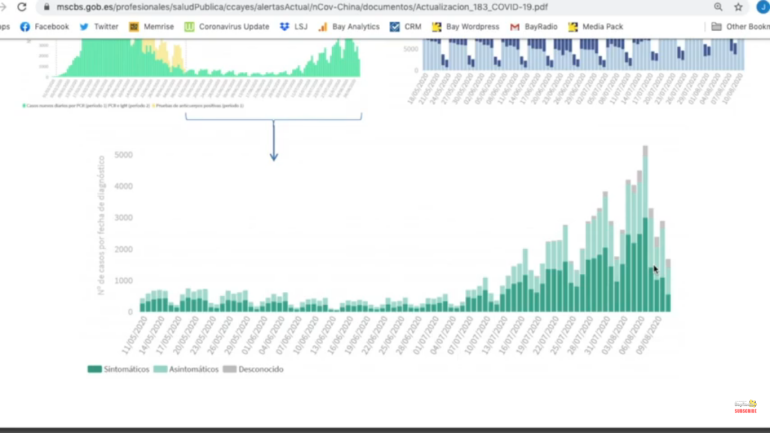Click the address bar URL field
Image resolution: width=770 pixels, height=433 pixels.
[x=300, y=7]
